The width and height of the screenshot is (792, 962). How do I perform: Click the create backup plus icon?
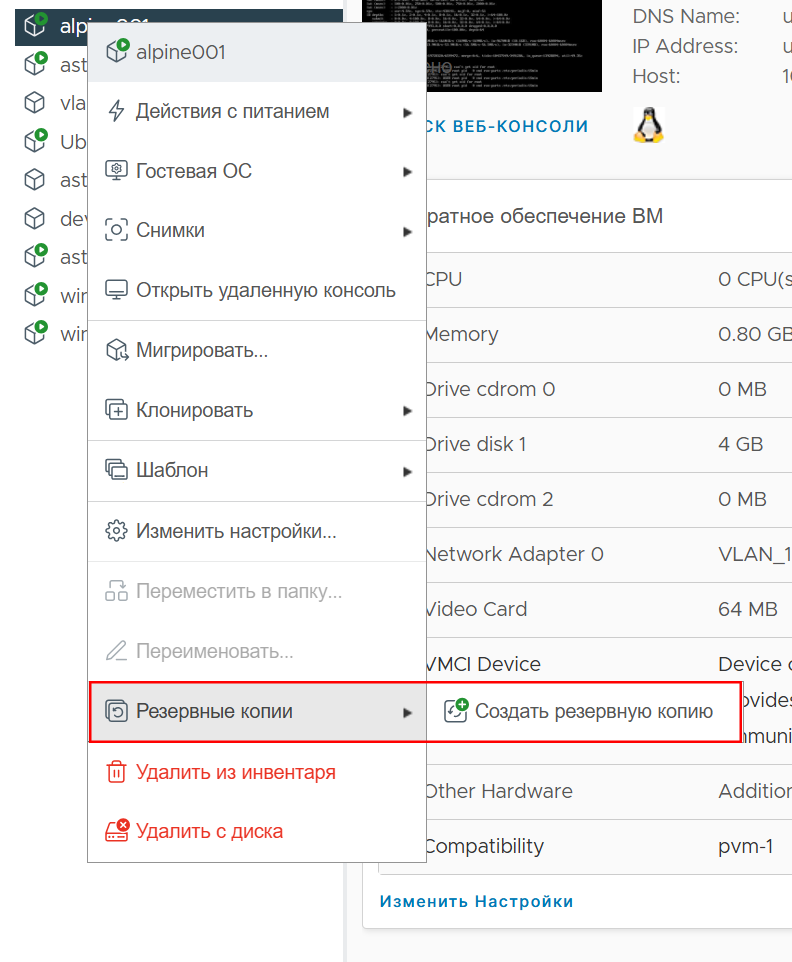(x=456, y=710)
